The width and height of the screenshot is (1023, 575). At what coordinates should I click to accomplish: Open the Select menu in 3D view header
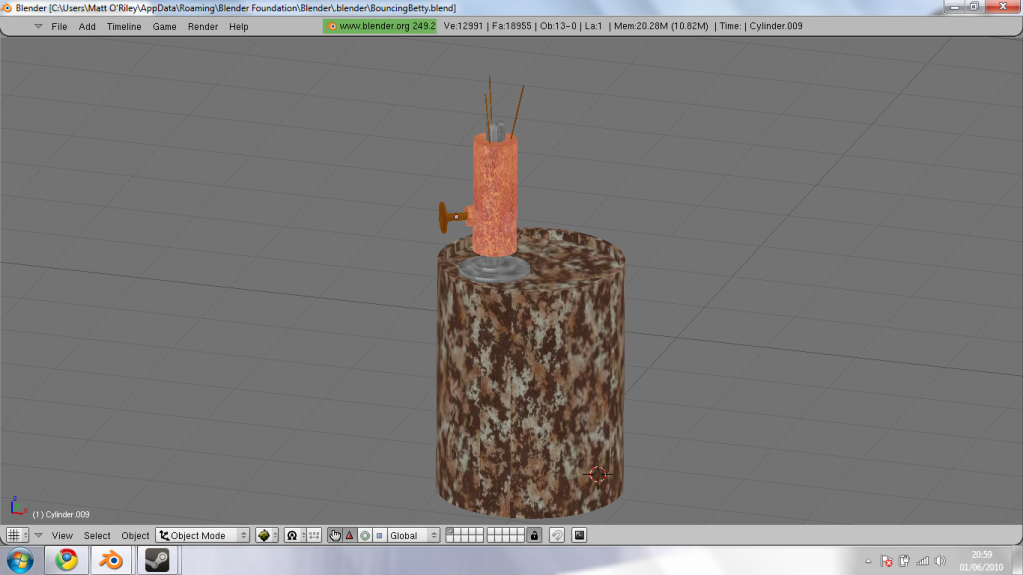click(x=97, y=535)
